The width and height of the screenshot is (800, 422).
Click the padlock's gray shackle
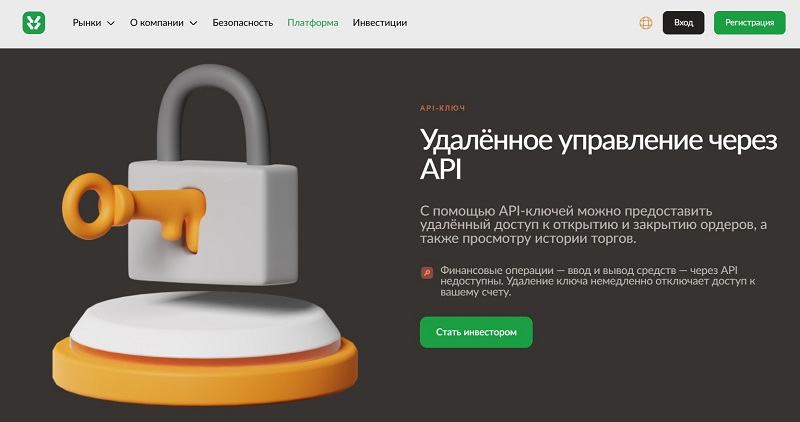(213, 112)
